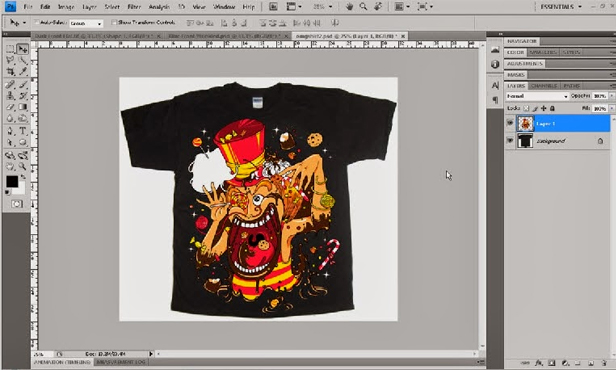Toggle lock all icon in Layers panel
Screen dimensions: 616x370
pyautogui.click(x=552, y=108)
